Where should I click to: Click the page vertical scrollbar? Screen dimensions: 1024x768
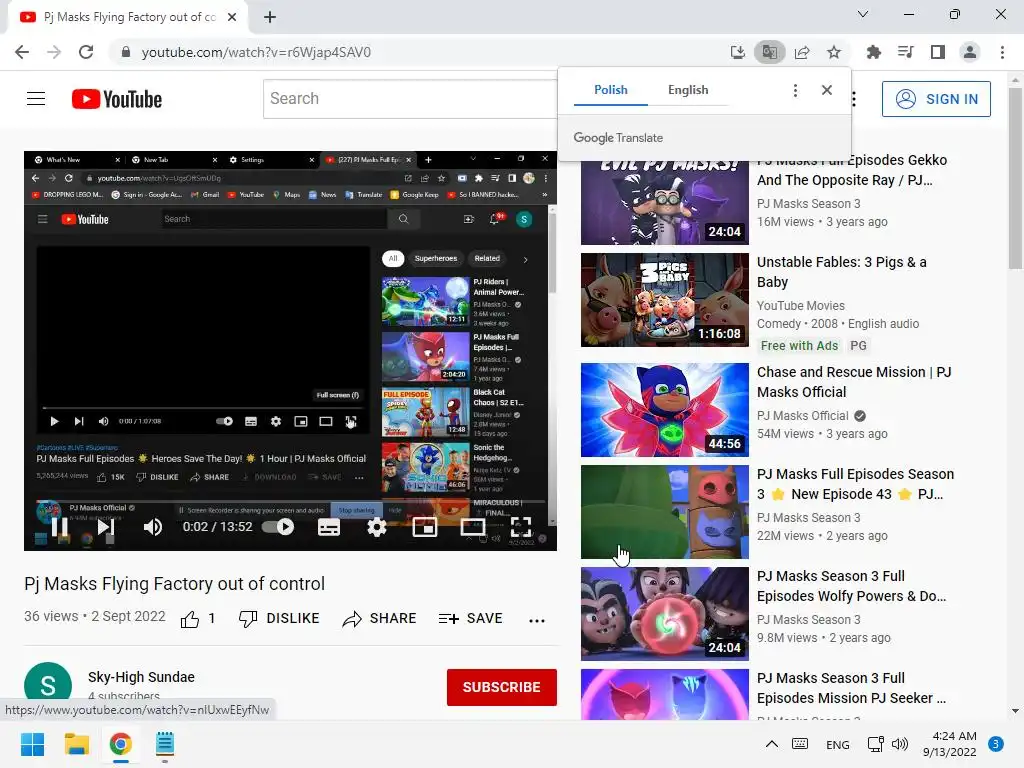click(1015, 178)
